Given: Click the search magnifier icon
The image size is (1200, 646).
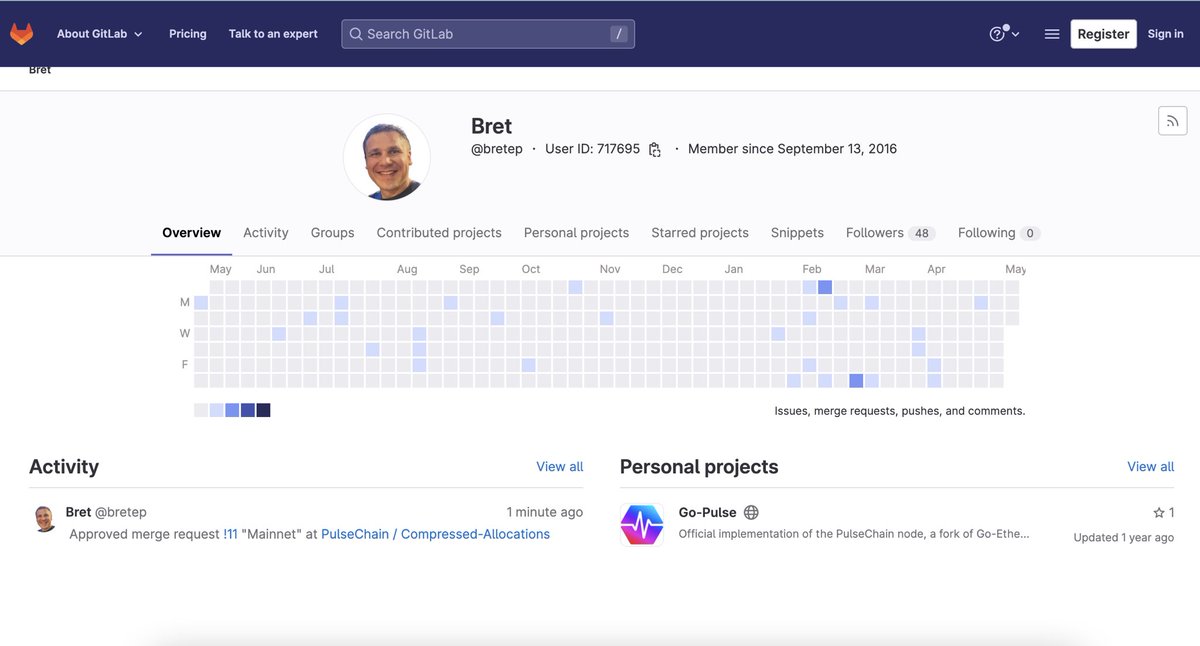Looking at the screenshot, I should (x=355, y=33).
